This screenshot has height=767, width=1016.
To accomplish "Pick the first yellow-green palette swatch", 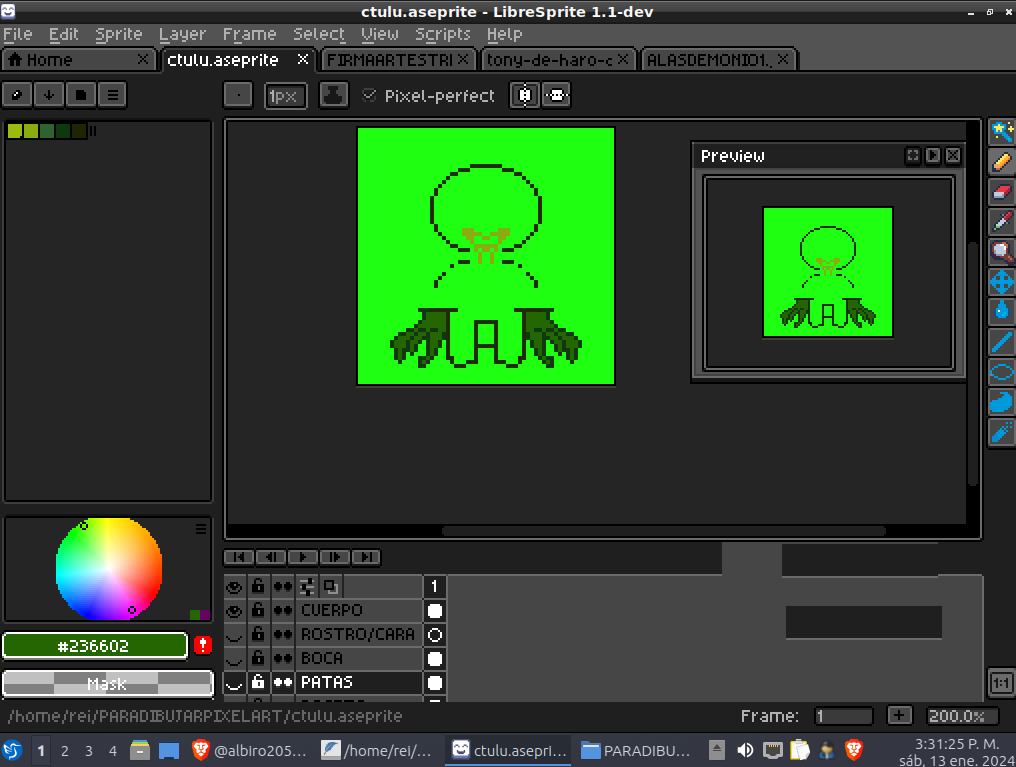I will tap(14, 131).
